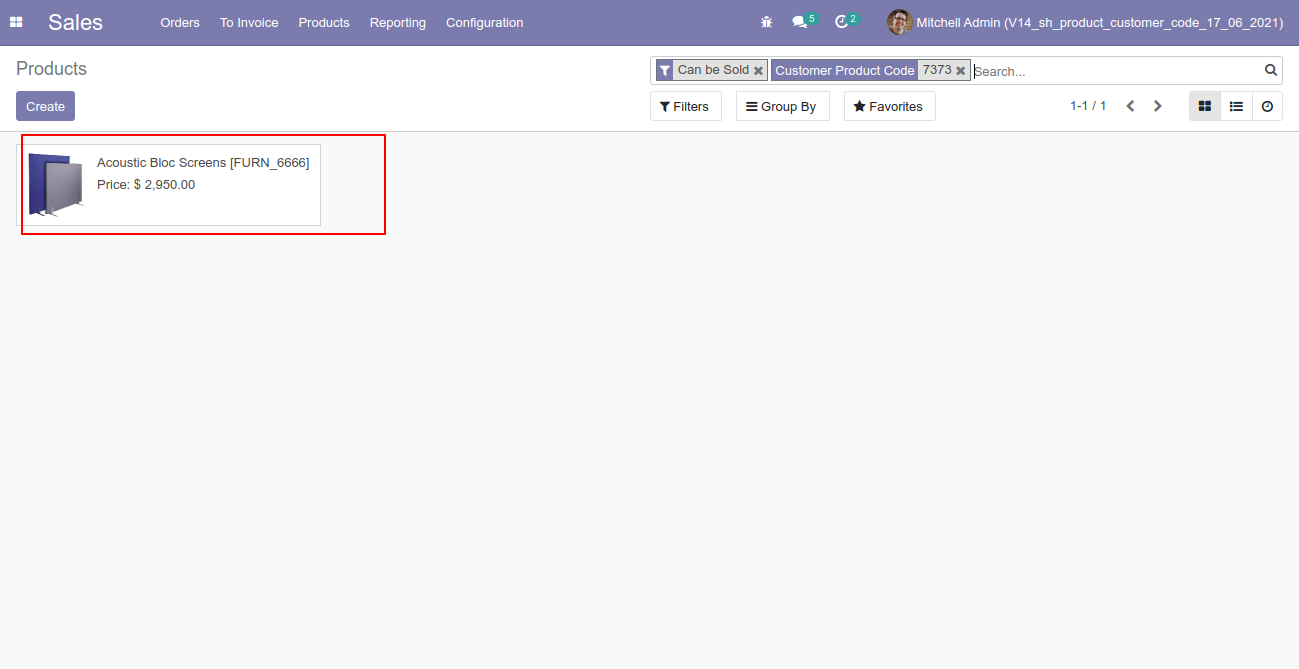The height and width of the screenshot is (669, 1299).
Task: Click the debug bug icon
Action: [x=767, y=22]
